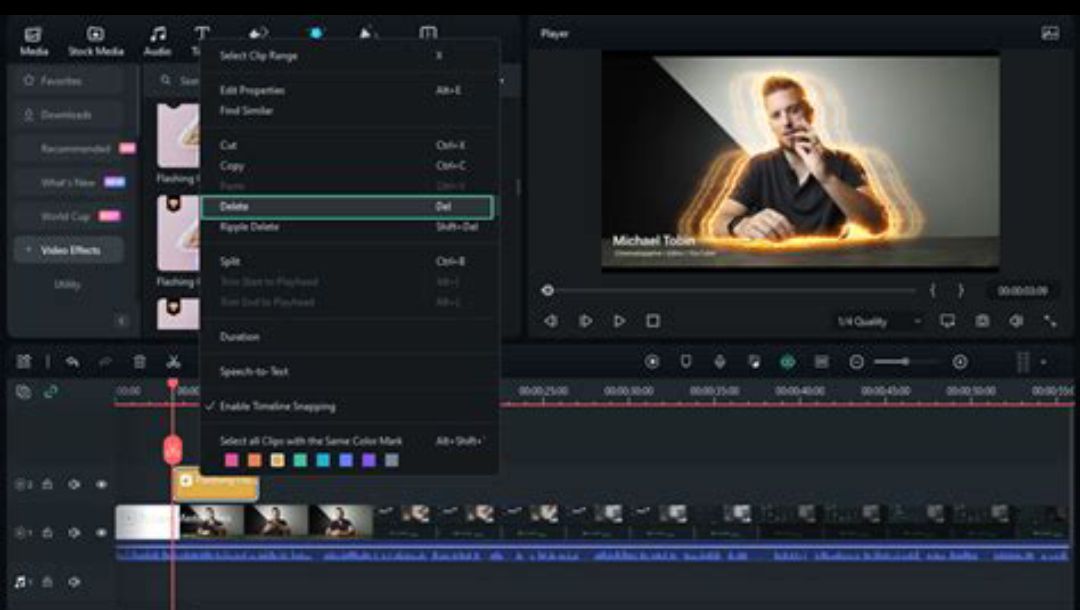This screenshot has width=1080, height=610.
Task: Open the 1/4 Quality dropdown
Action: click(x=879, y=322)
